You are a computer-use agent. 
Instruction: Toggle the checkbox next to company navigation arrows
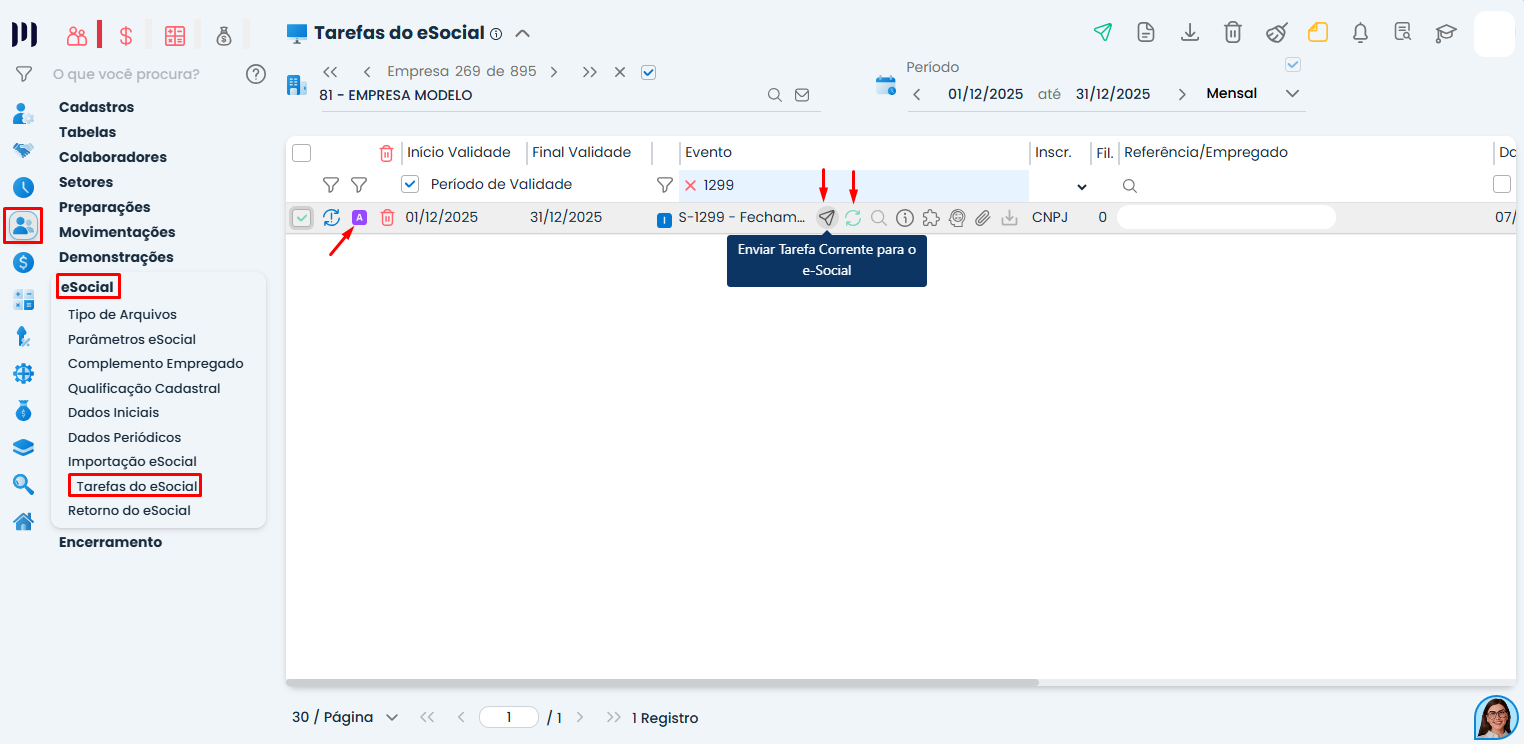648,72
